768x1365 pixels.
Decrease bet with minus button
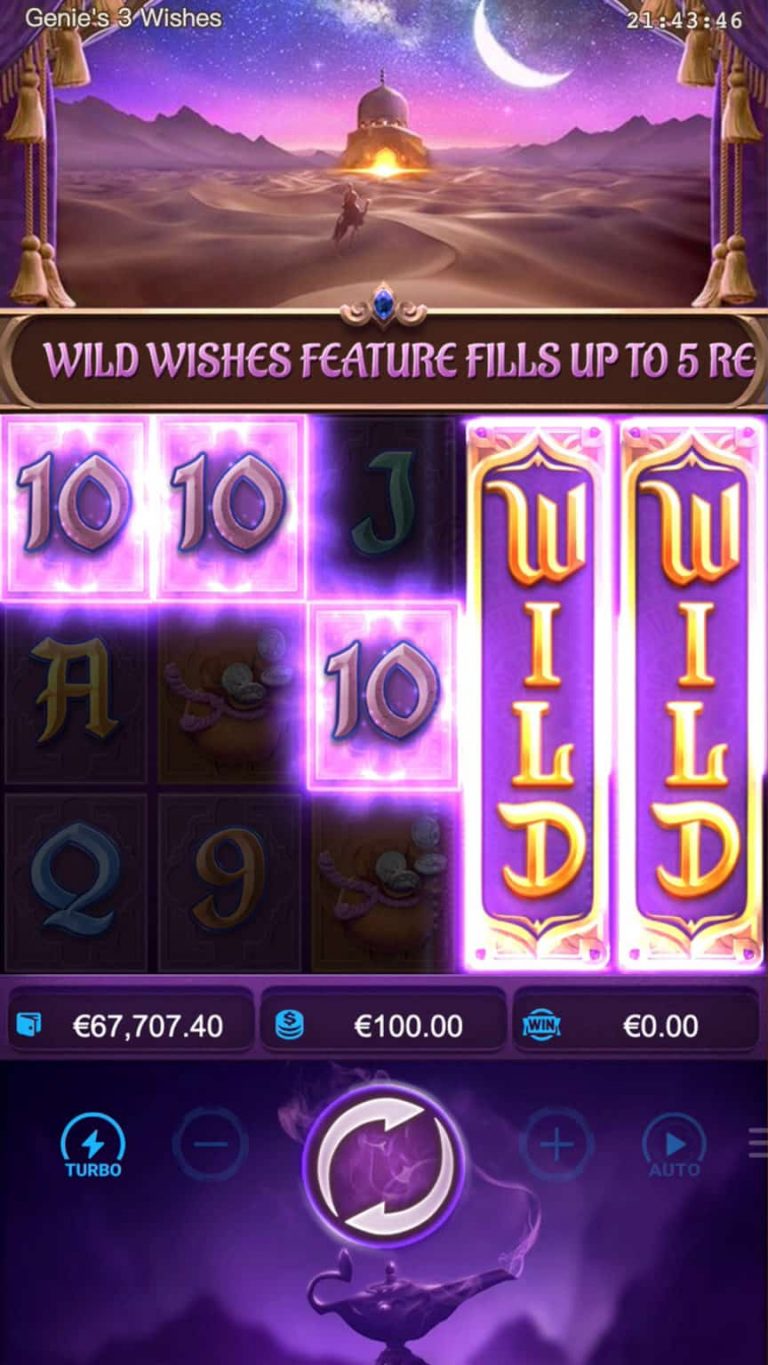(x=208, y=1144)
